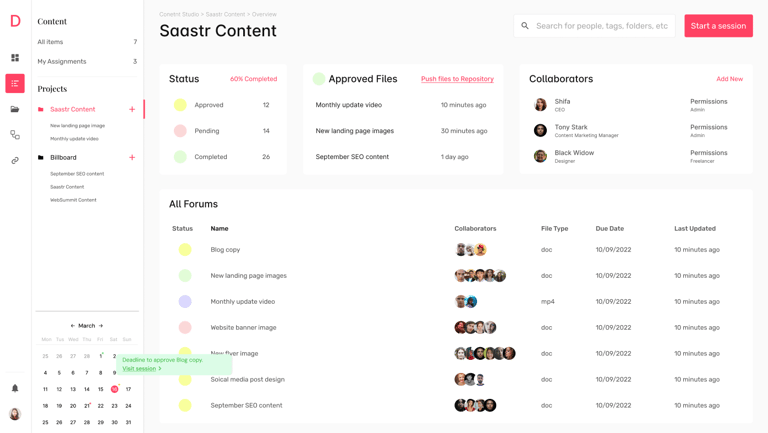Click the Blog copy yellow status dot

point(185,250)
